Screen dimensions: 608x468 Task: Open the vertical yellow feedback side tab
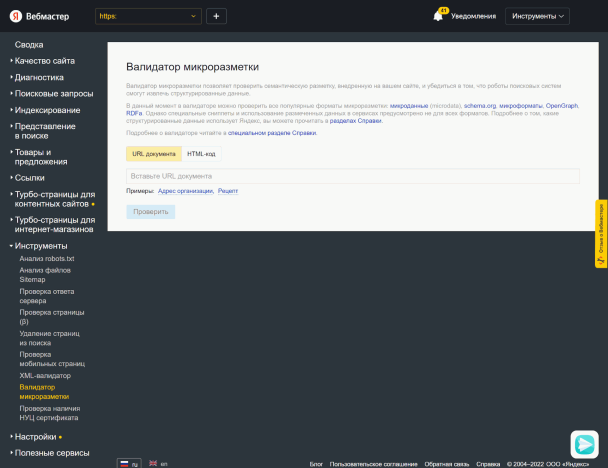[x=601, y=234]
